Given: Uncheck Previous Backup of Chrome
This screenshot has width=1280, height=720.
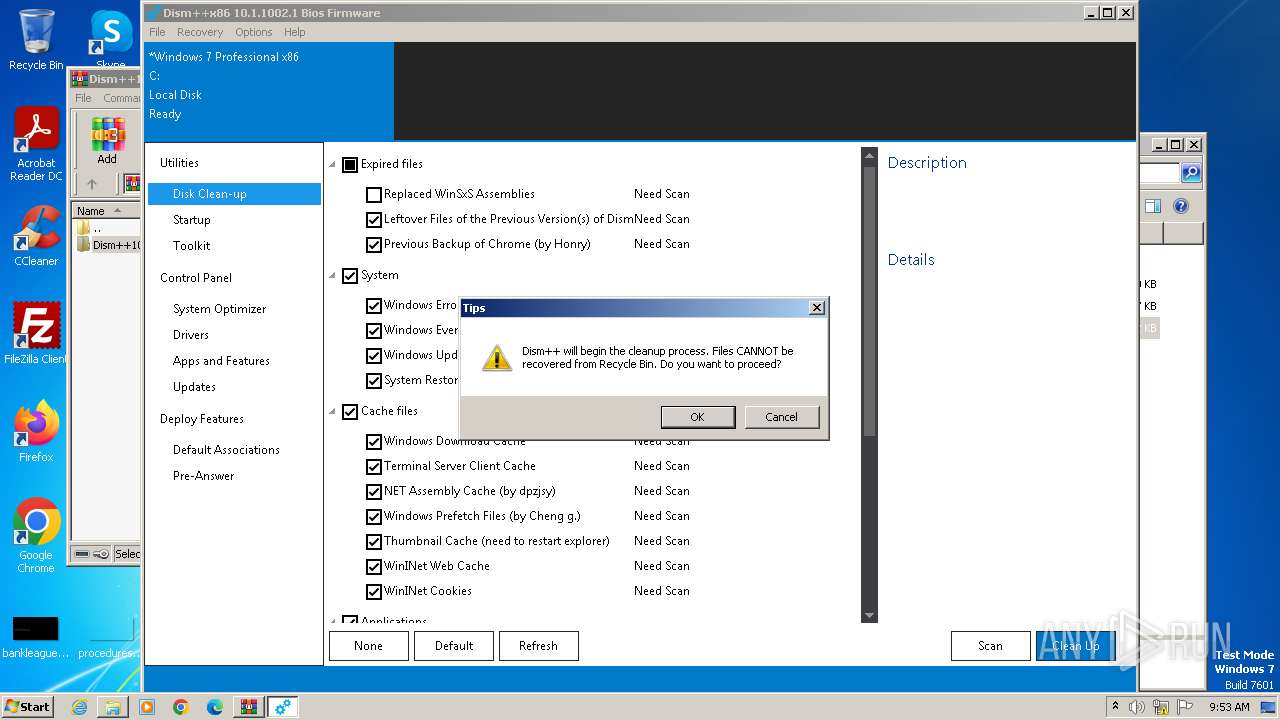Looking at the screenshot, I should pyautogui.click(x=374, y=245).
